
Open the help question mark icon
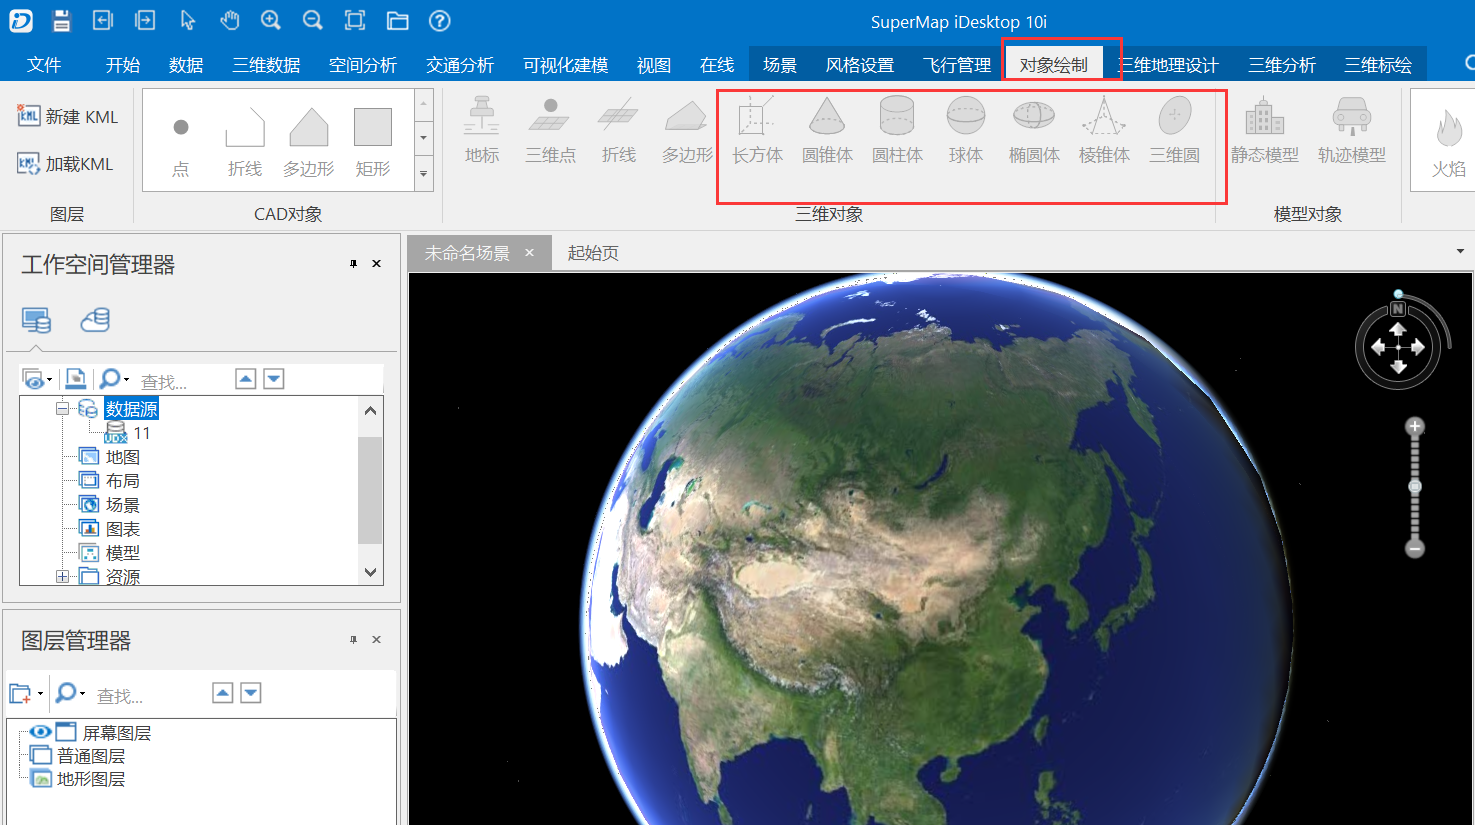(439, 20)
